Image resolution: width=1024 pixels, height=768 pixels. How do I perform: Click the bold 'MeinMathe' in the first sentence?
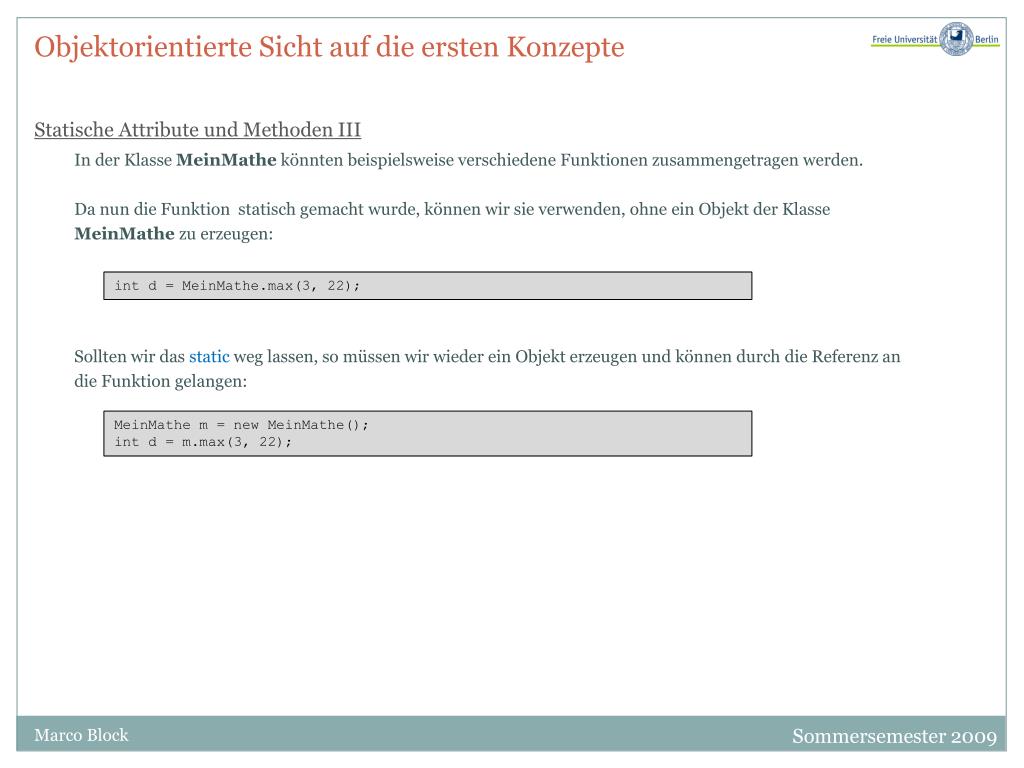click(226, 160)
